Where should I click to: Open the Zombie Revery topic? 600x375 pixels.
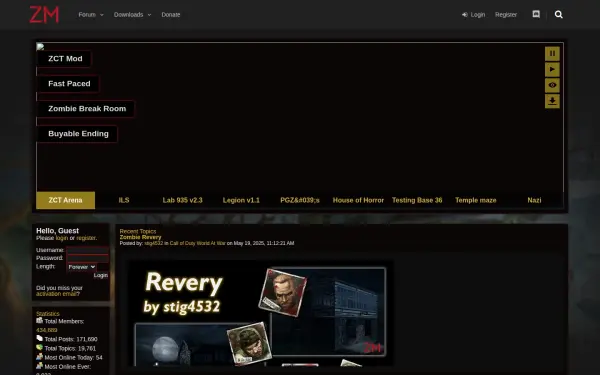coord(140,237)
